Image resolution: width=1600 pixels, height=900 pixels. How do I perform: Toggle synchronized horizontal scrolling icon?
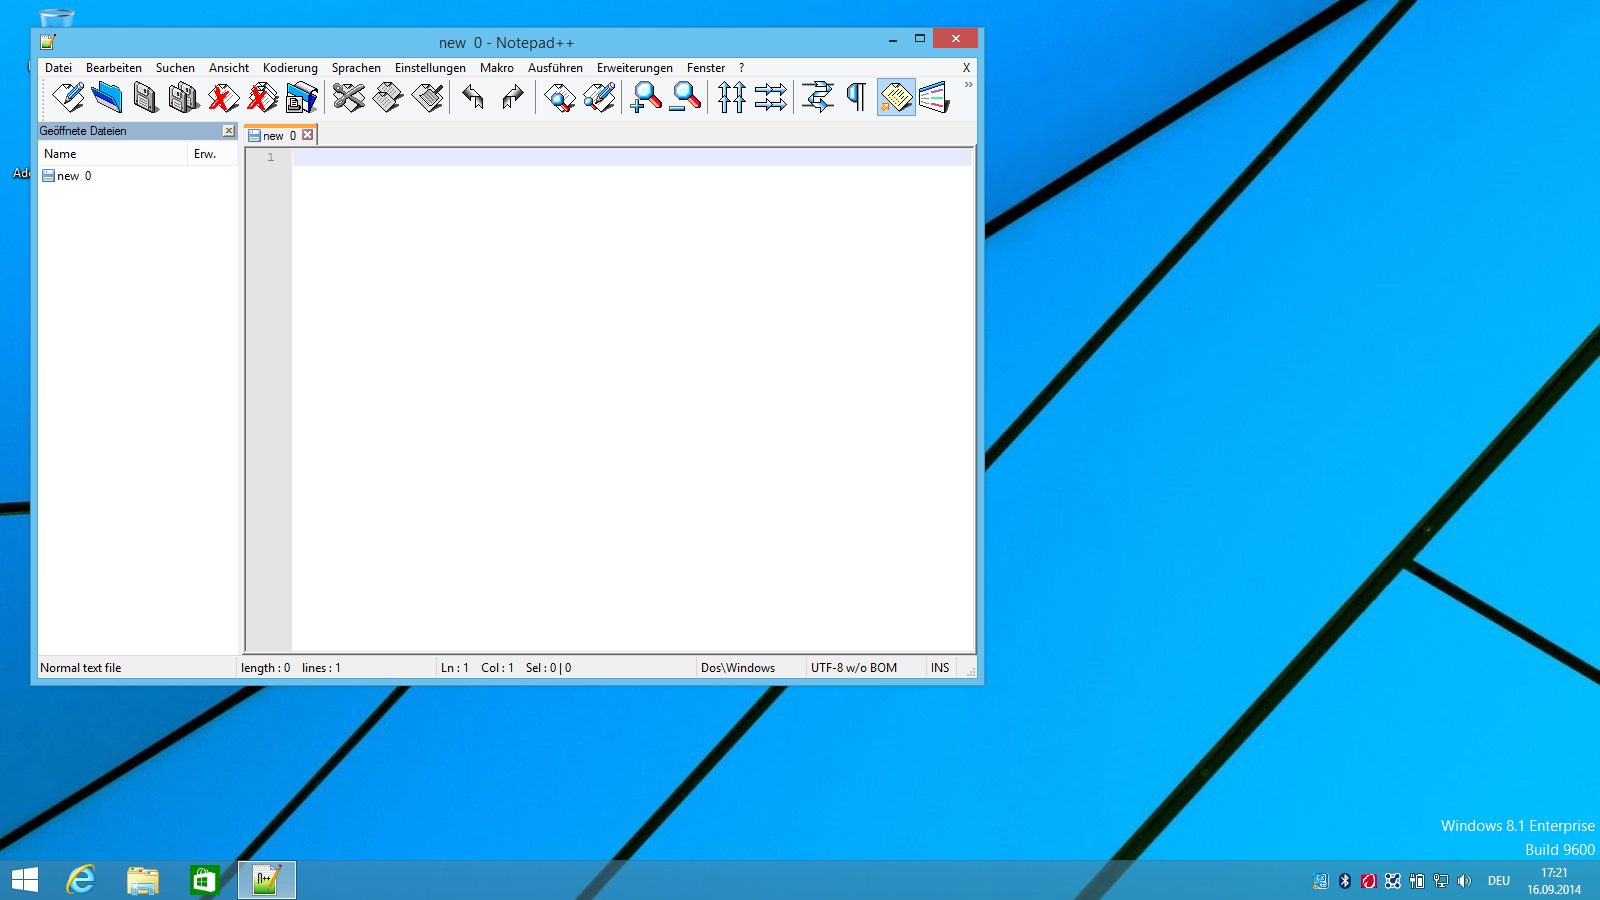click(x=771, y=97)
